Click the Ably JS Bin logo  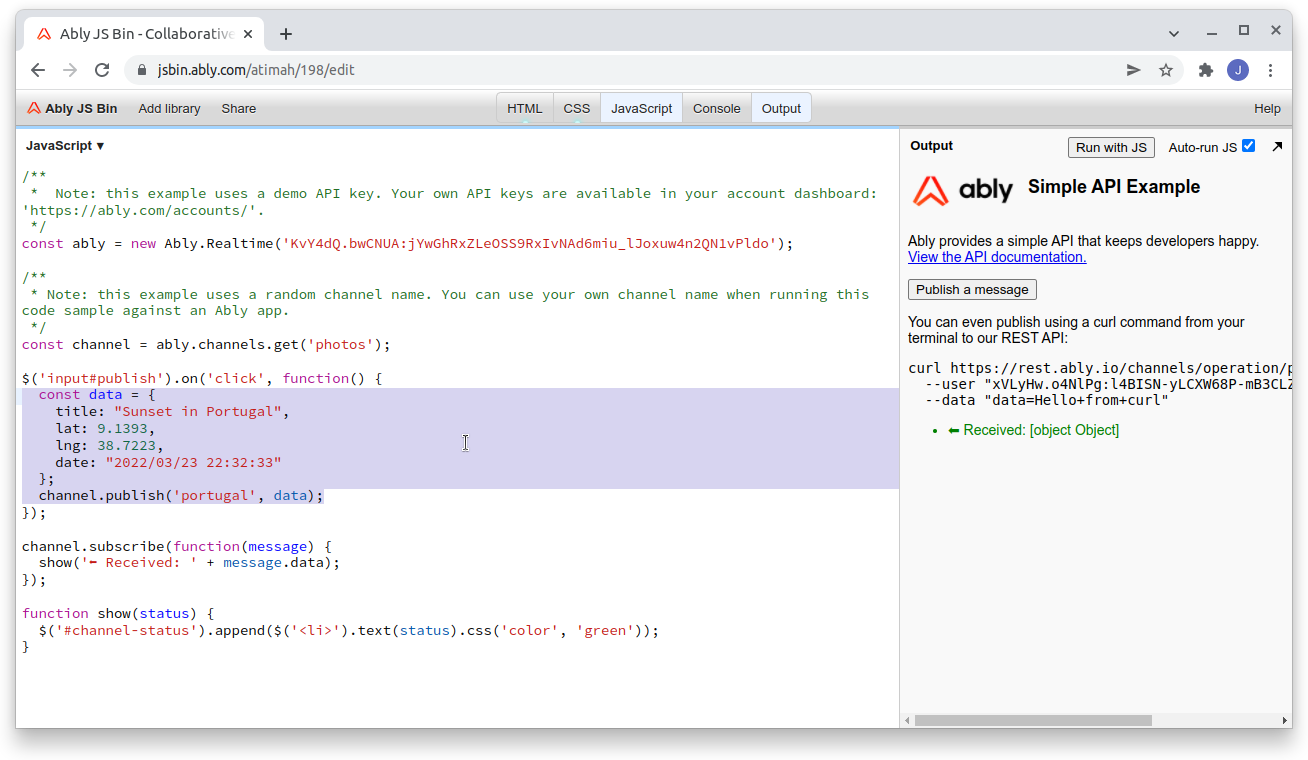click(x=72, y=108)
